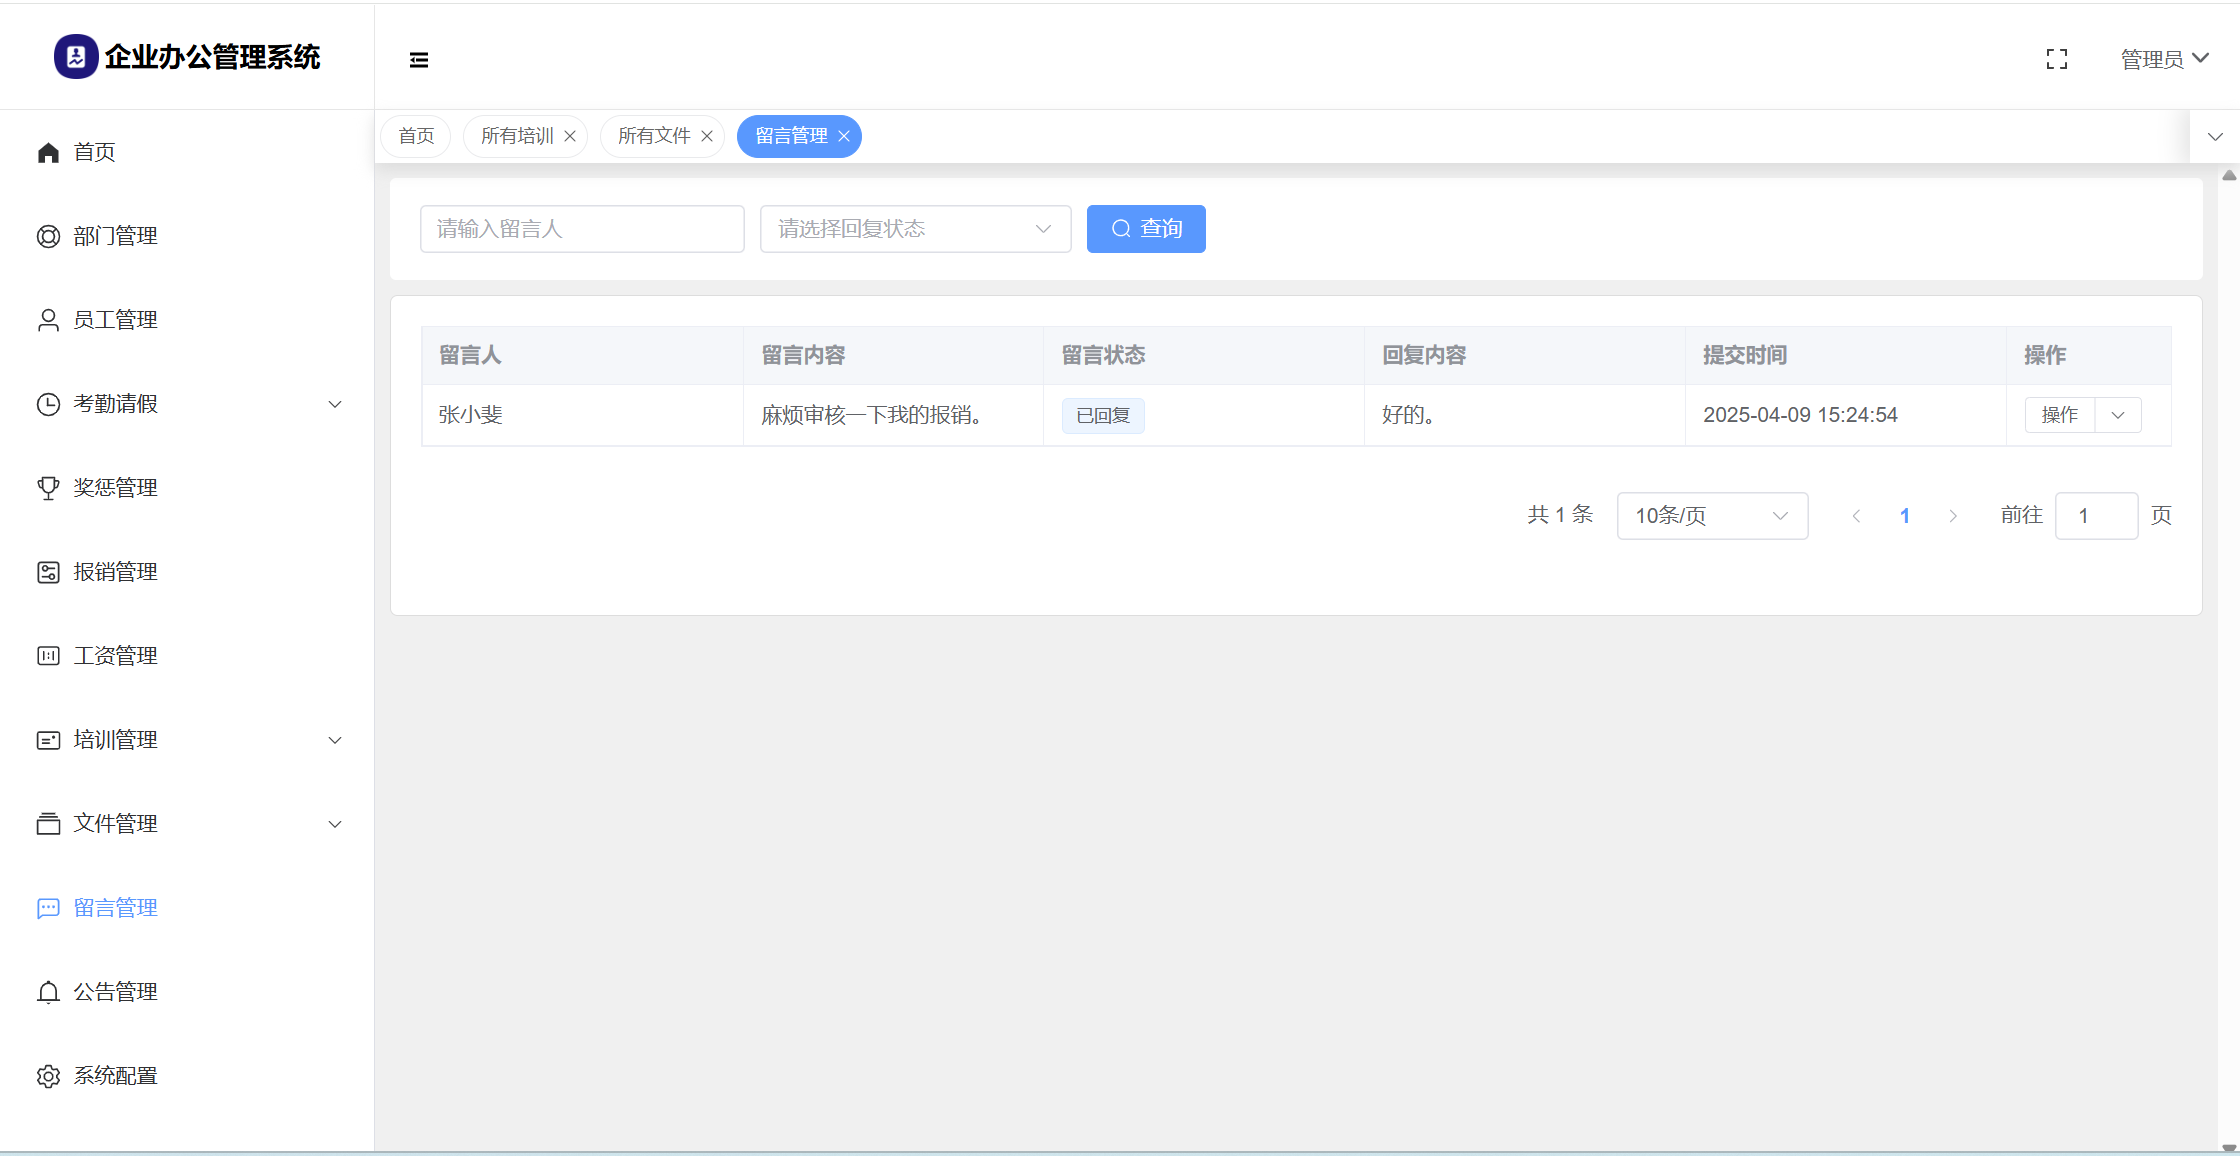Close the 所有培训 tab
2240x1156 pixels.
tap(570, 136)
